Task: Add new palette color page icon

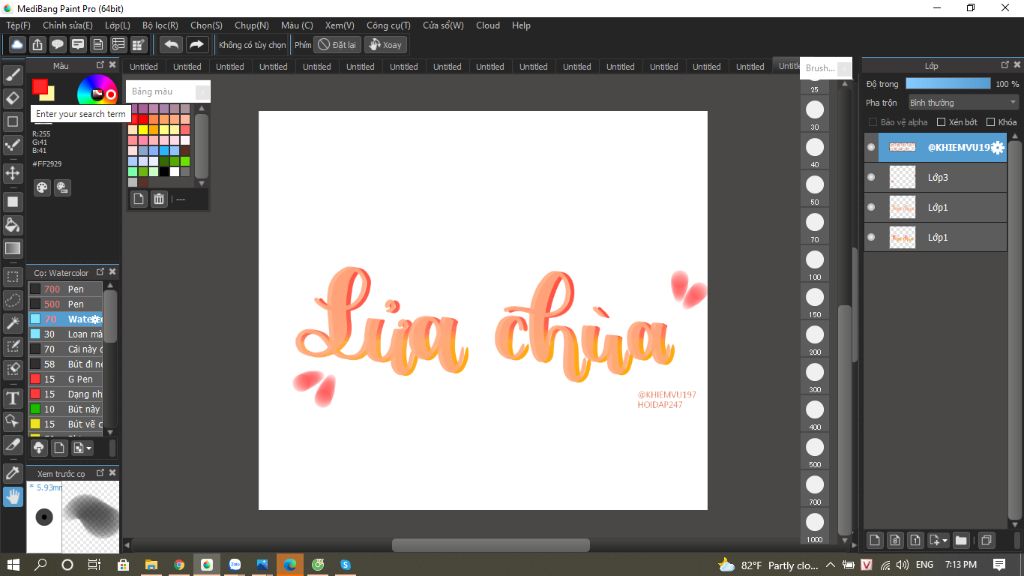Action: coord(138,199)
